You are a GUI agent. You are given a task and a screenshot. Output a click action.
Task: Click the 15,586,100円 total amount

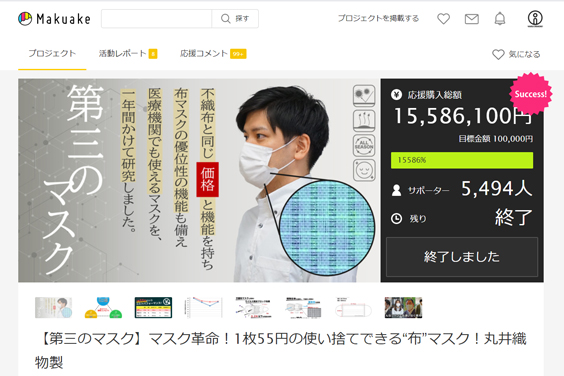click(x=463, y=116)
